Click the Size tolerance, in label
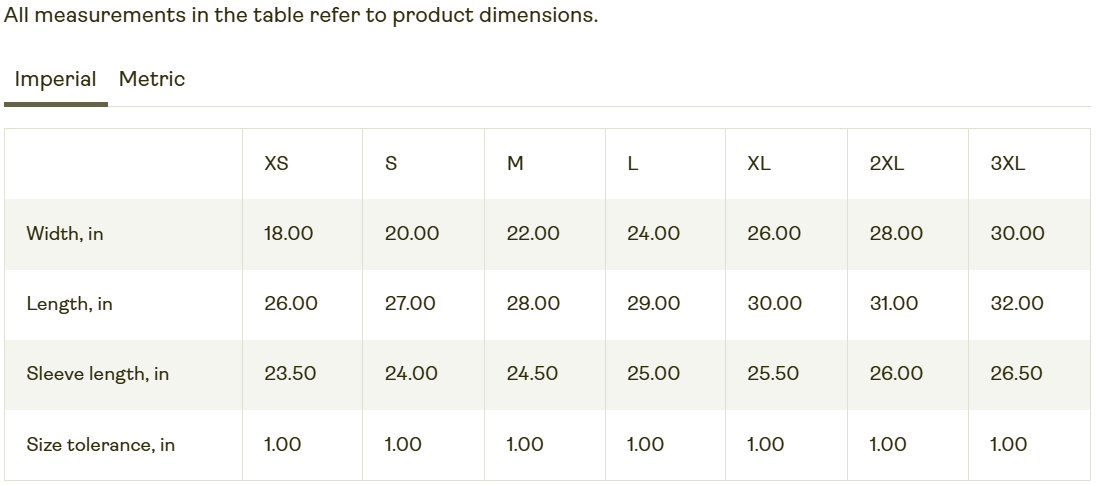The image size is (1097, 485). pyautogui.click(x=101, y=444)
